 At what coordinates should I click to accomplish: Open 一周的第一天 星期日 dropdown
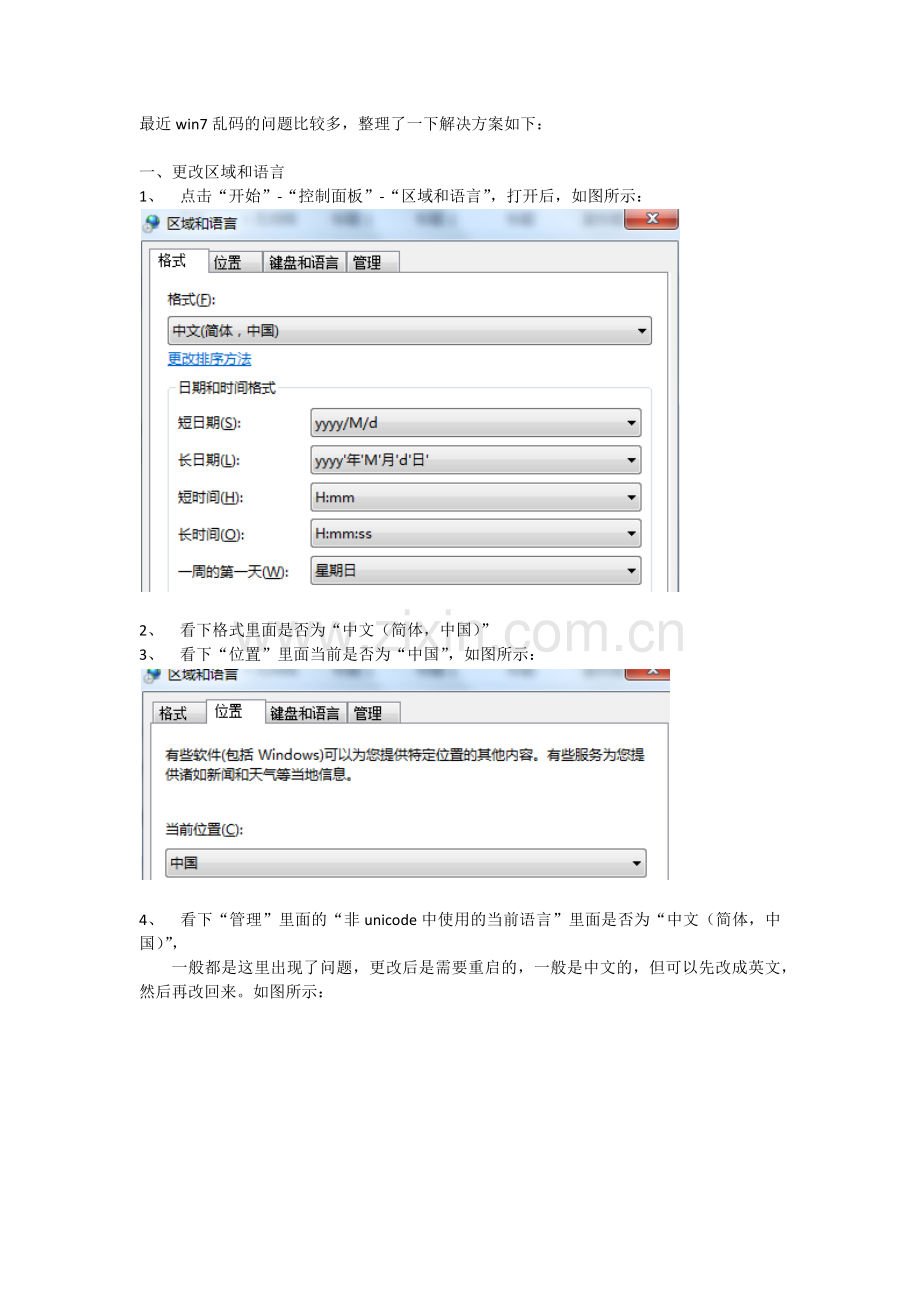476,571
